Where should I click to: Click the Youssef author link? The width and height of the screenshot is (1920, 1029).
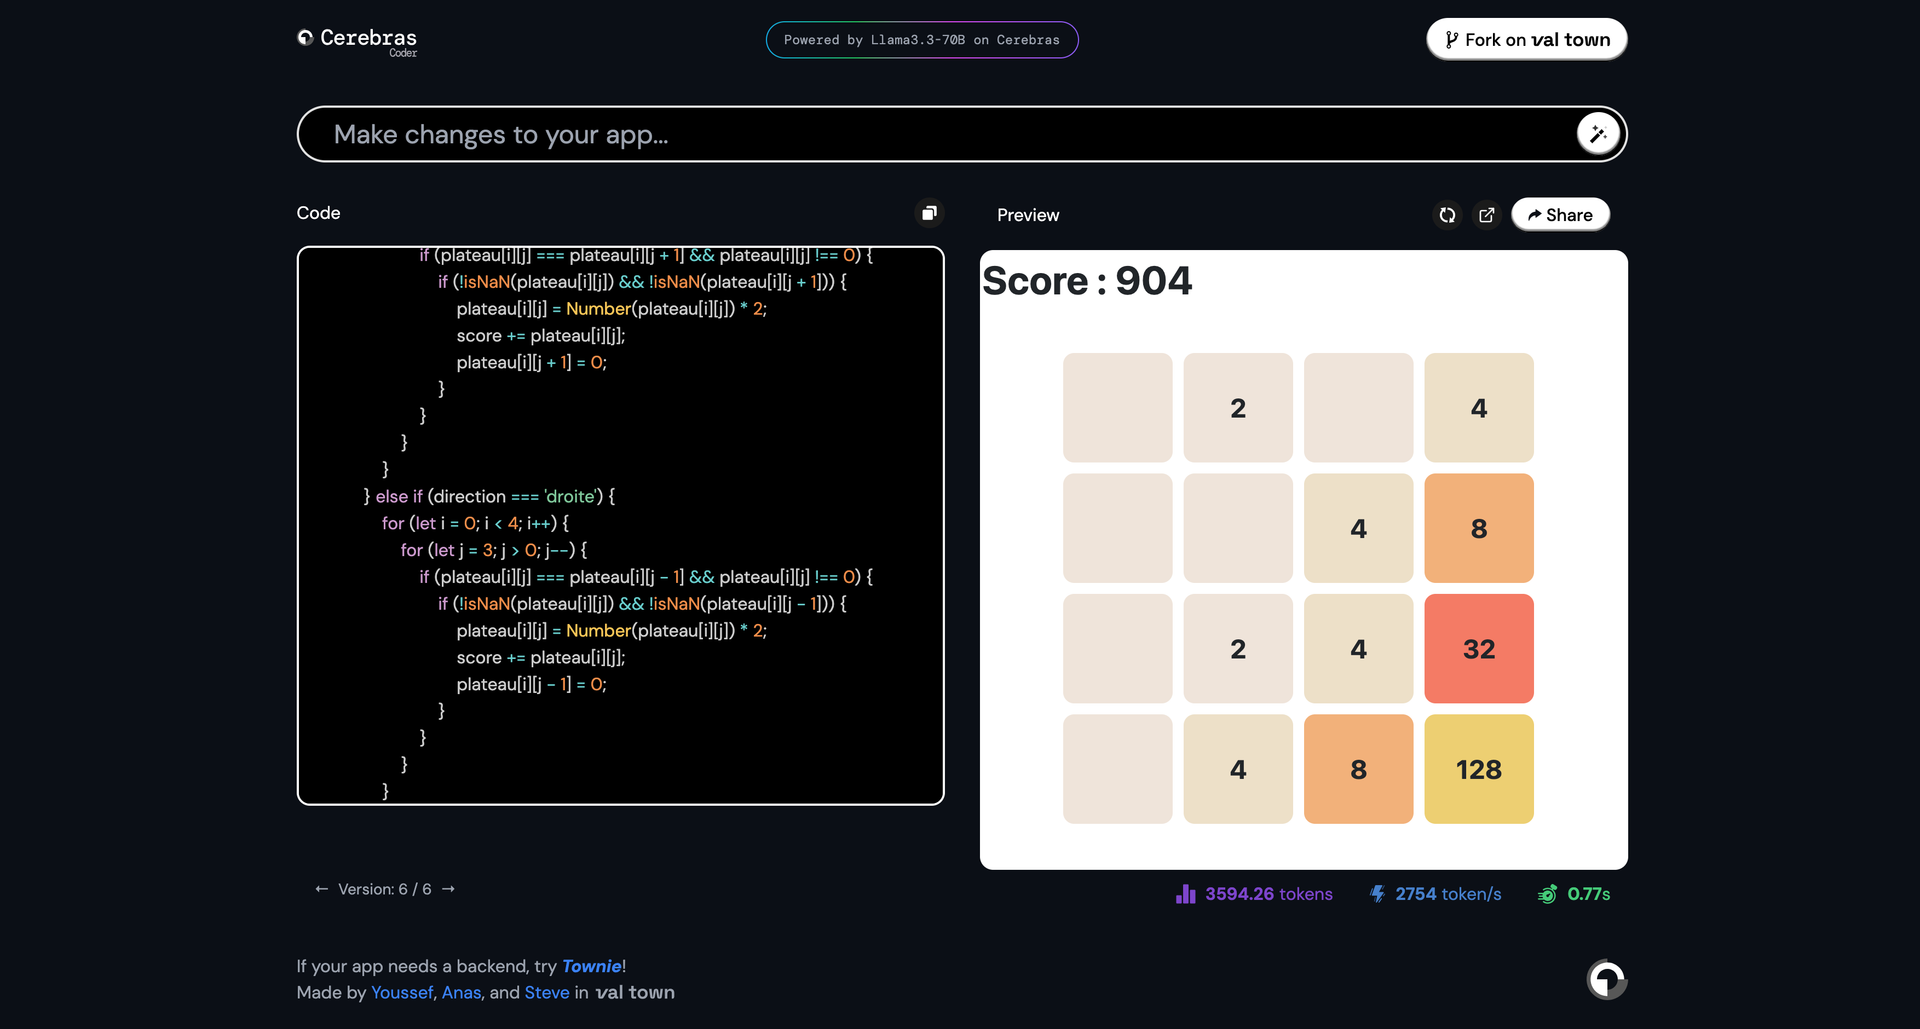point(402,992)
